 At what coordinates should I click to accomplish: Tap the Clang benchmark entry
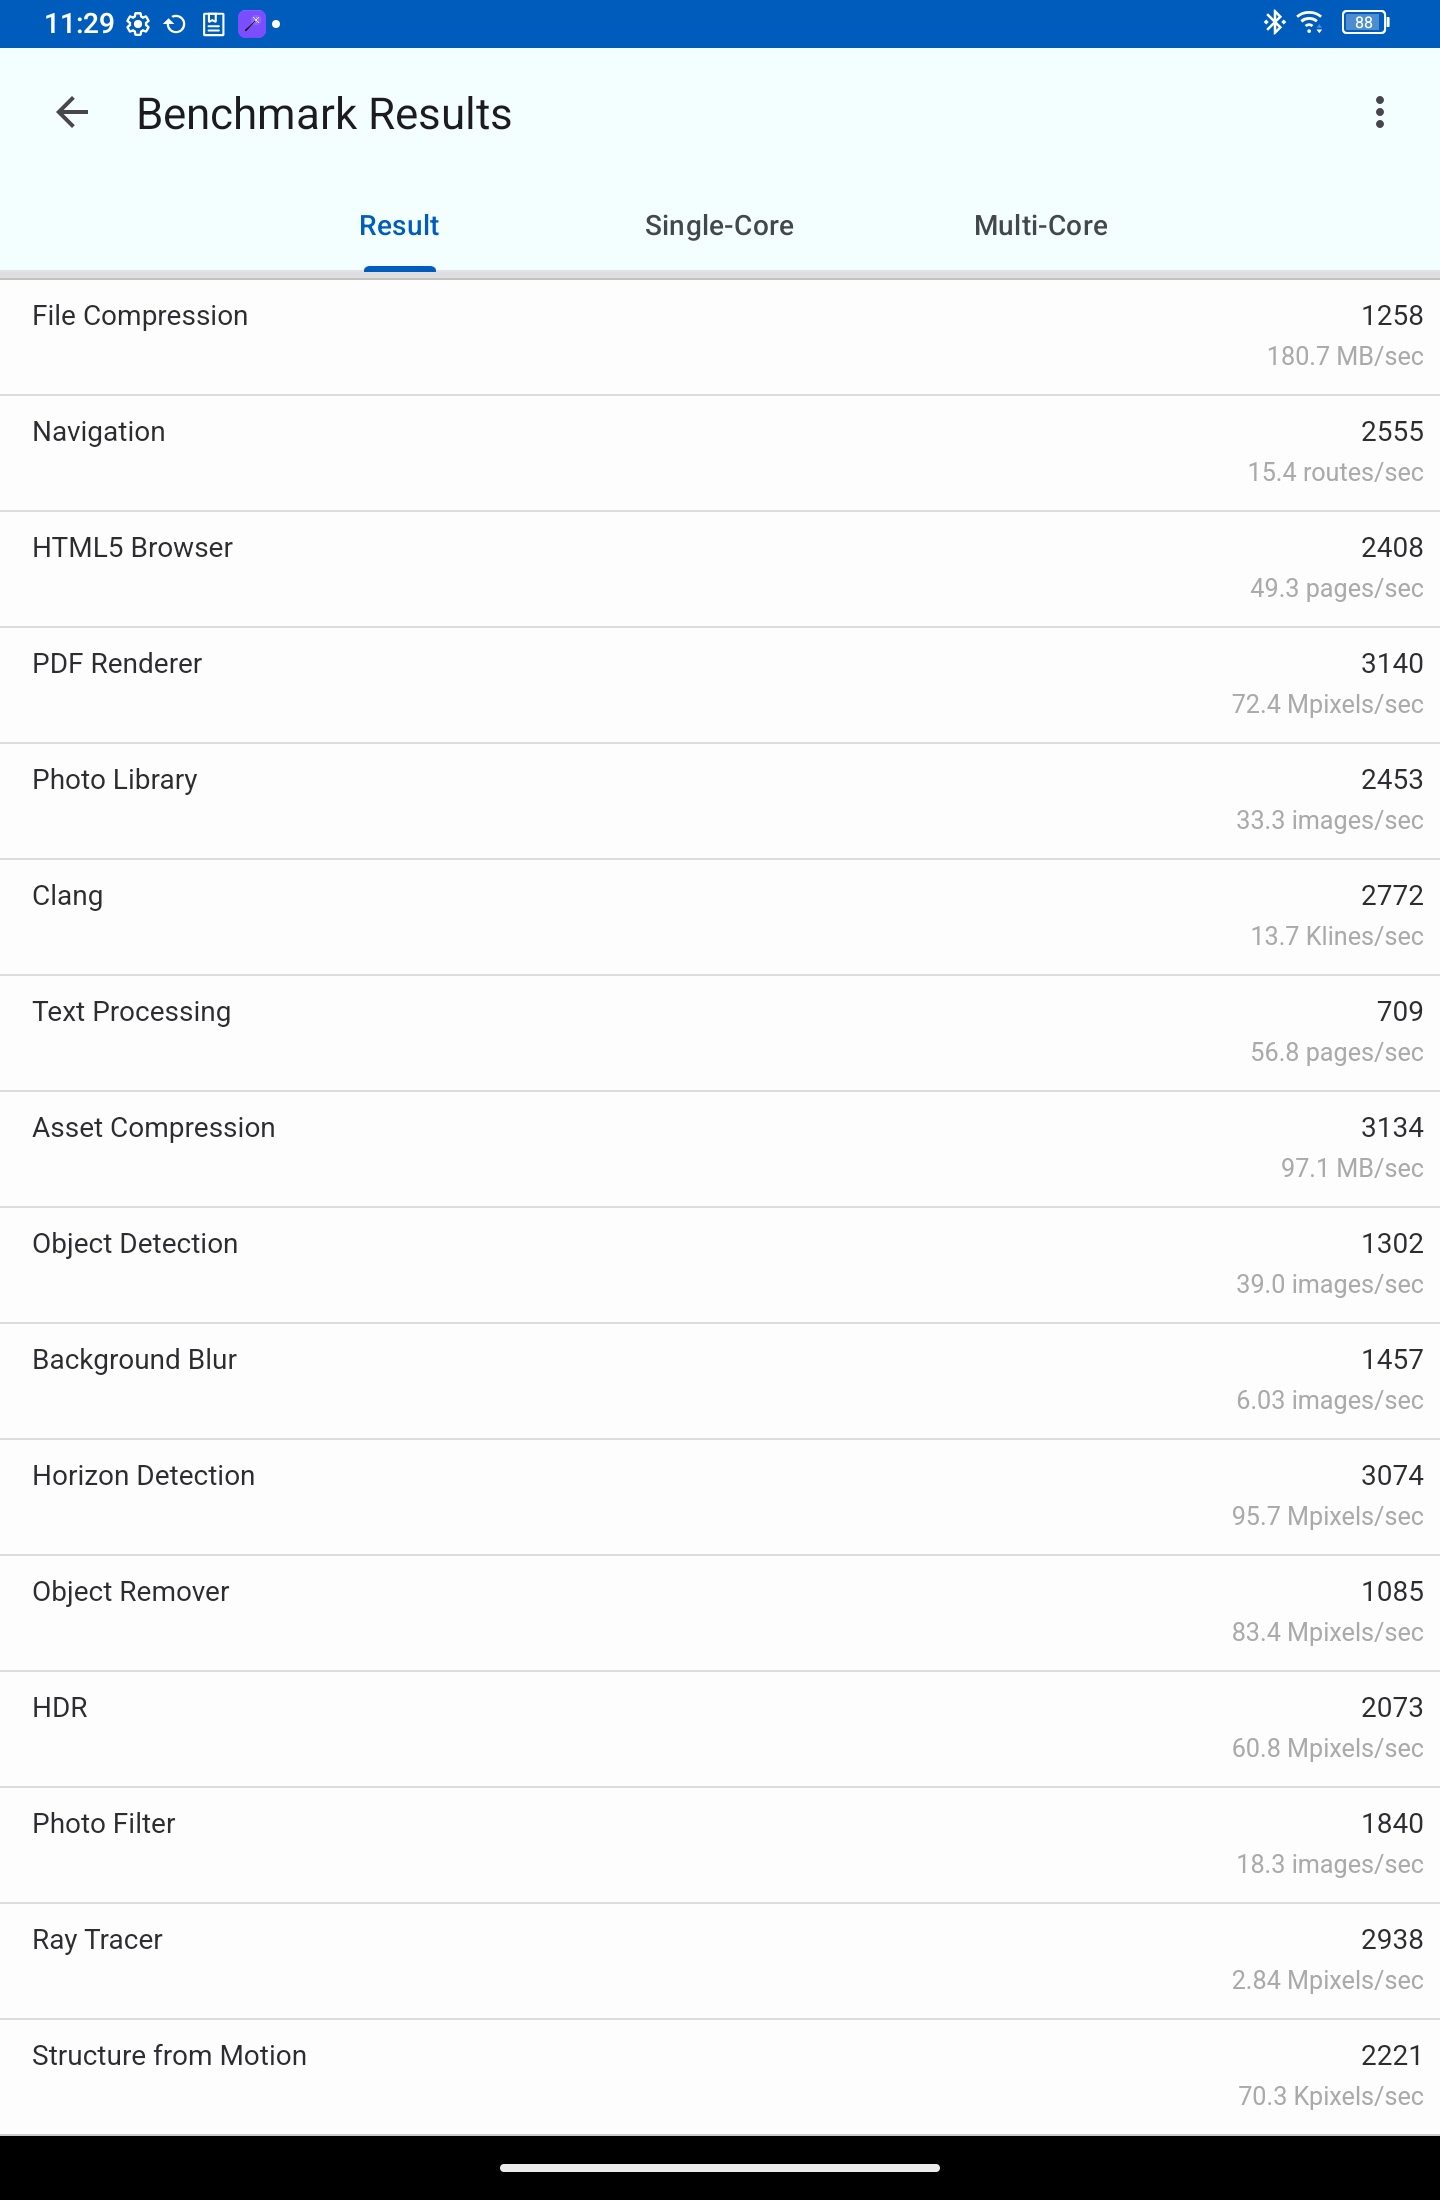click(720, 917)
